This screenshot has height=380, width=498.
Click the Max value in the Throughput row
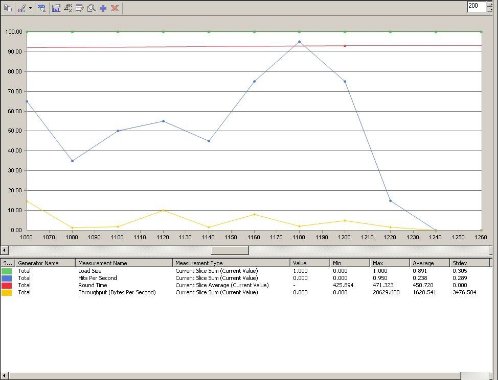[x=386, y=292]
